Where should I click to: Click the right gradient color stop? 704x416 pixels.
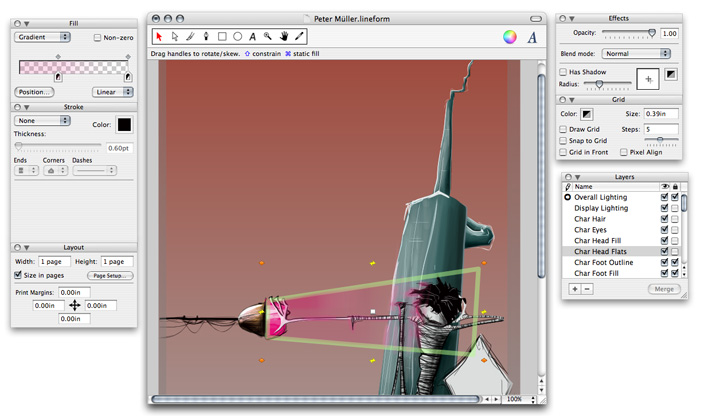[128, 77]
